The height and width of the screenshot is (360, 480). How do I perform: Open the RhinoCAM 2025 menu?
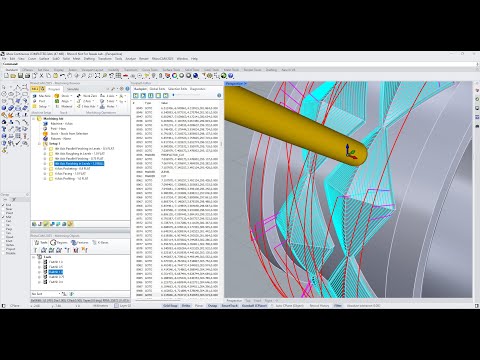[163, 59]
